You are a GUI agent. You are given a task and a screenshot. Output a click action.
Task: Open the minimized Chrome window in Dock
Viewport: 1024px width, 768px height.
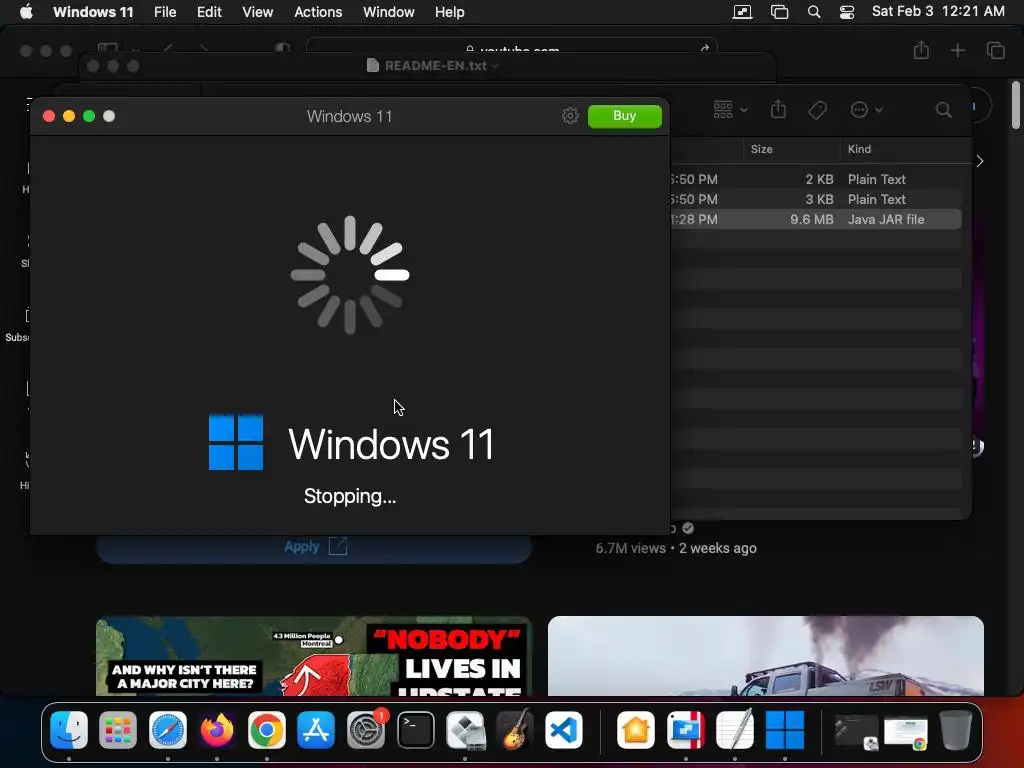click(906, 733)
